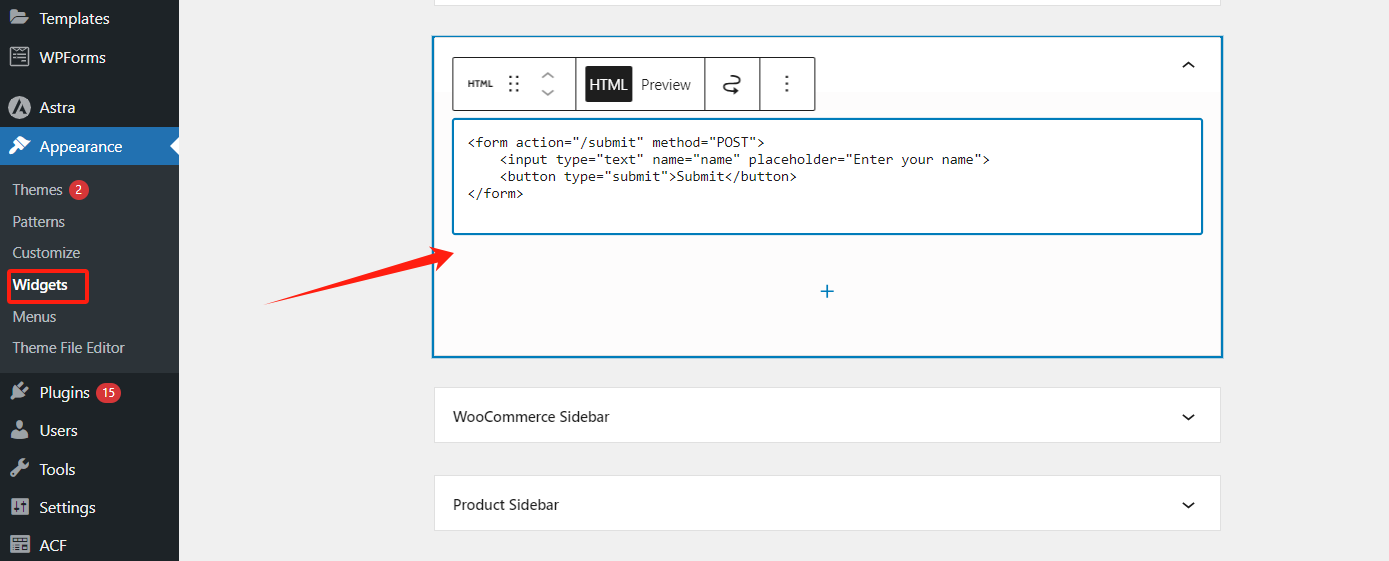The height and width of the screenshot is (561, 1389).
Task: Expand the WooCommerce Sidebar panel
Action: [x=1188, y=417]
